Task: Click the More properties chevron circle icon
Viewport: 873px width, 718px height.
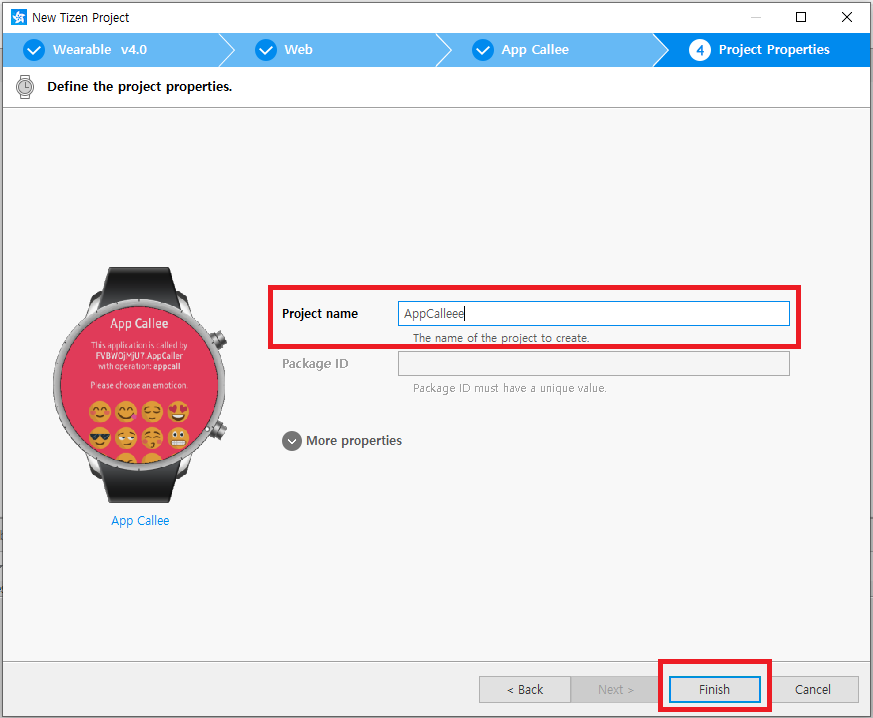Action: click(292, 441)
